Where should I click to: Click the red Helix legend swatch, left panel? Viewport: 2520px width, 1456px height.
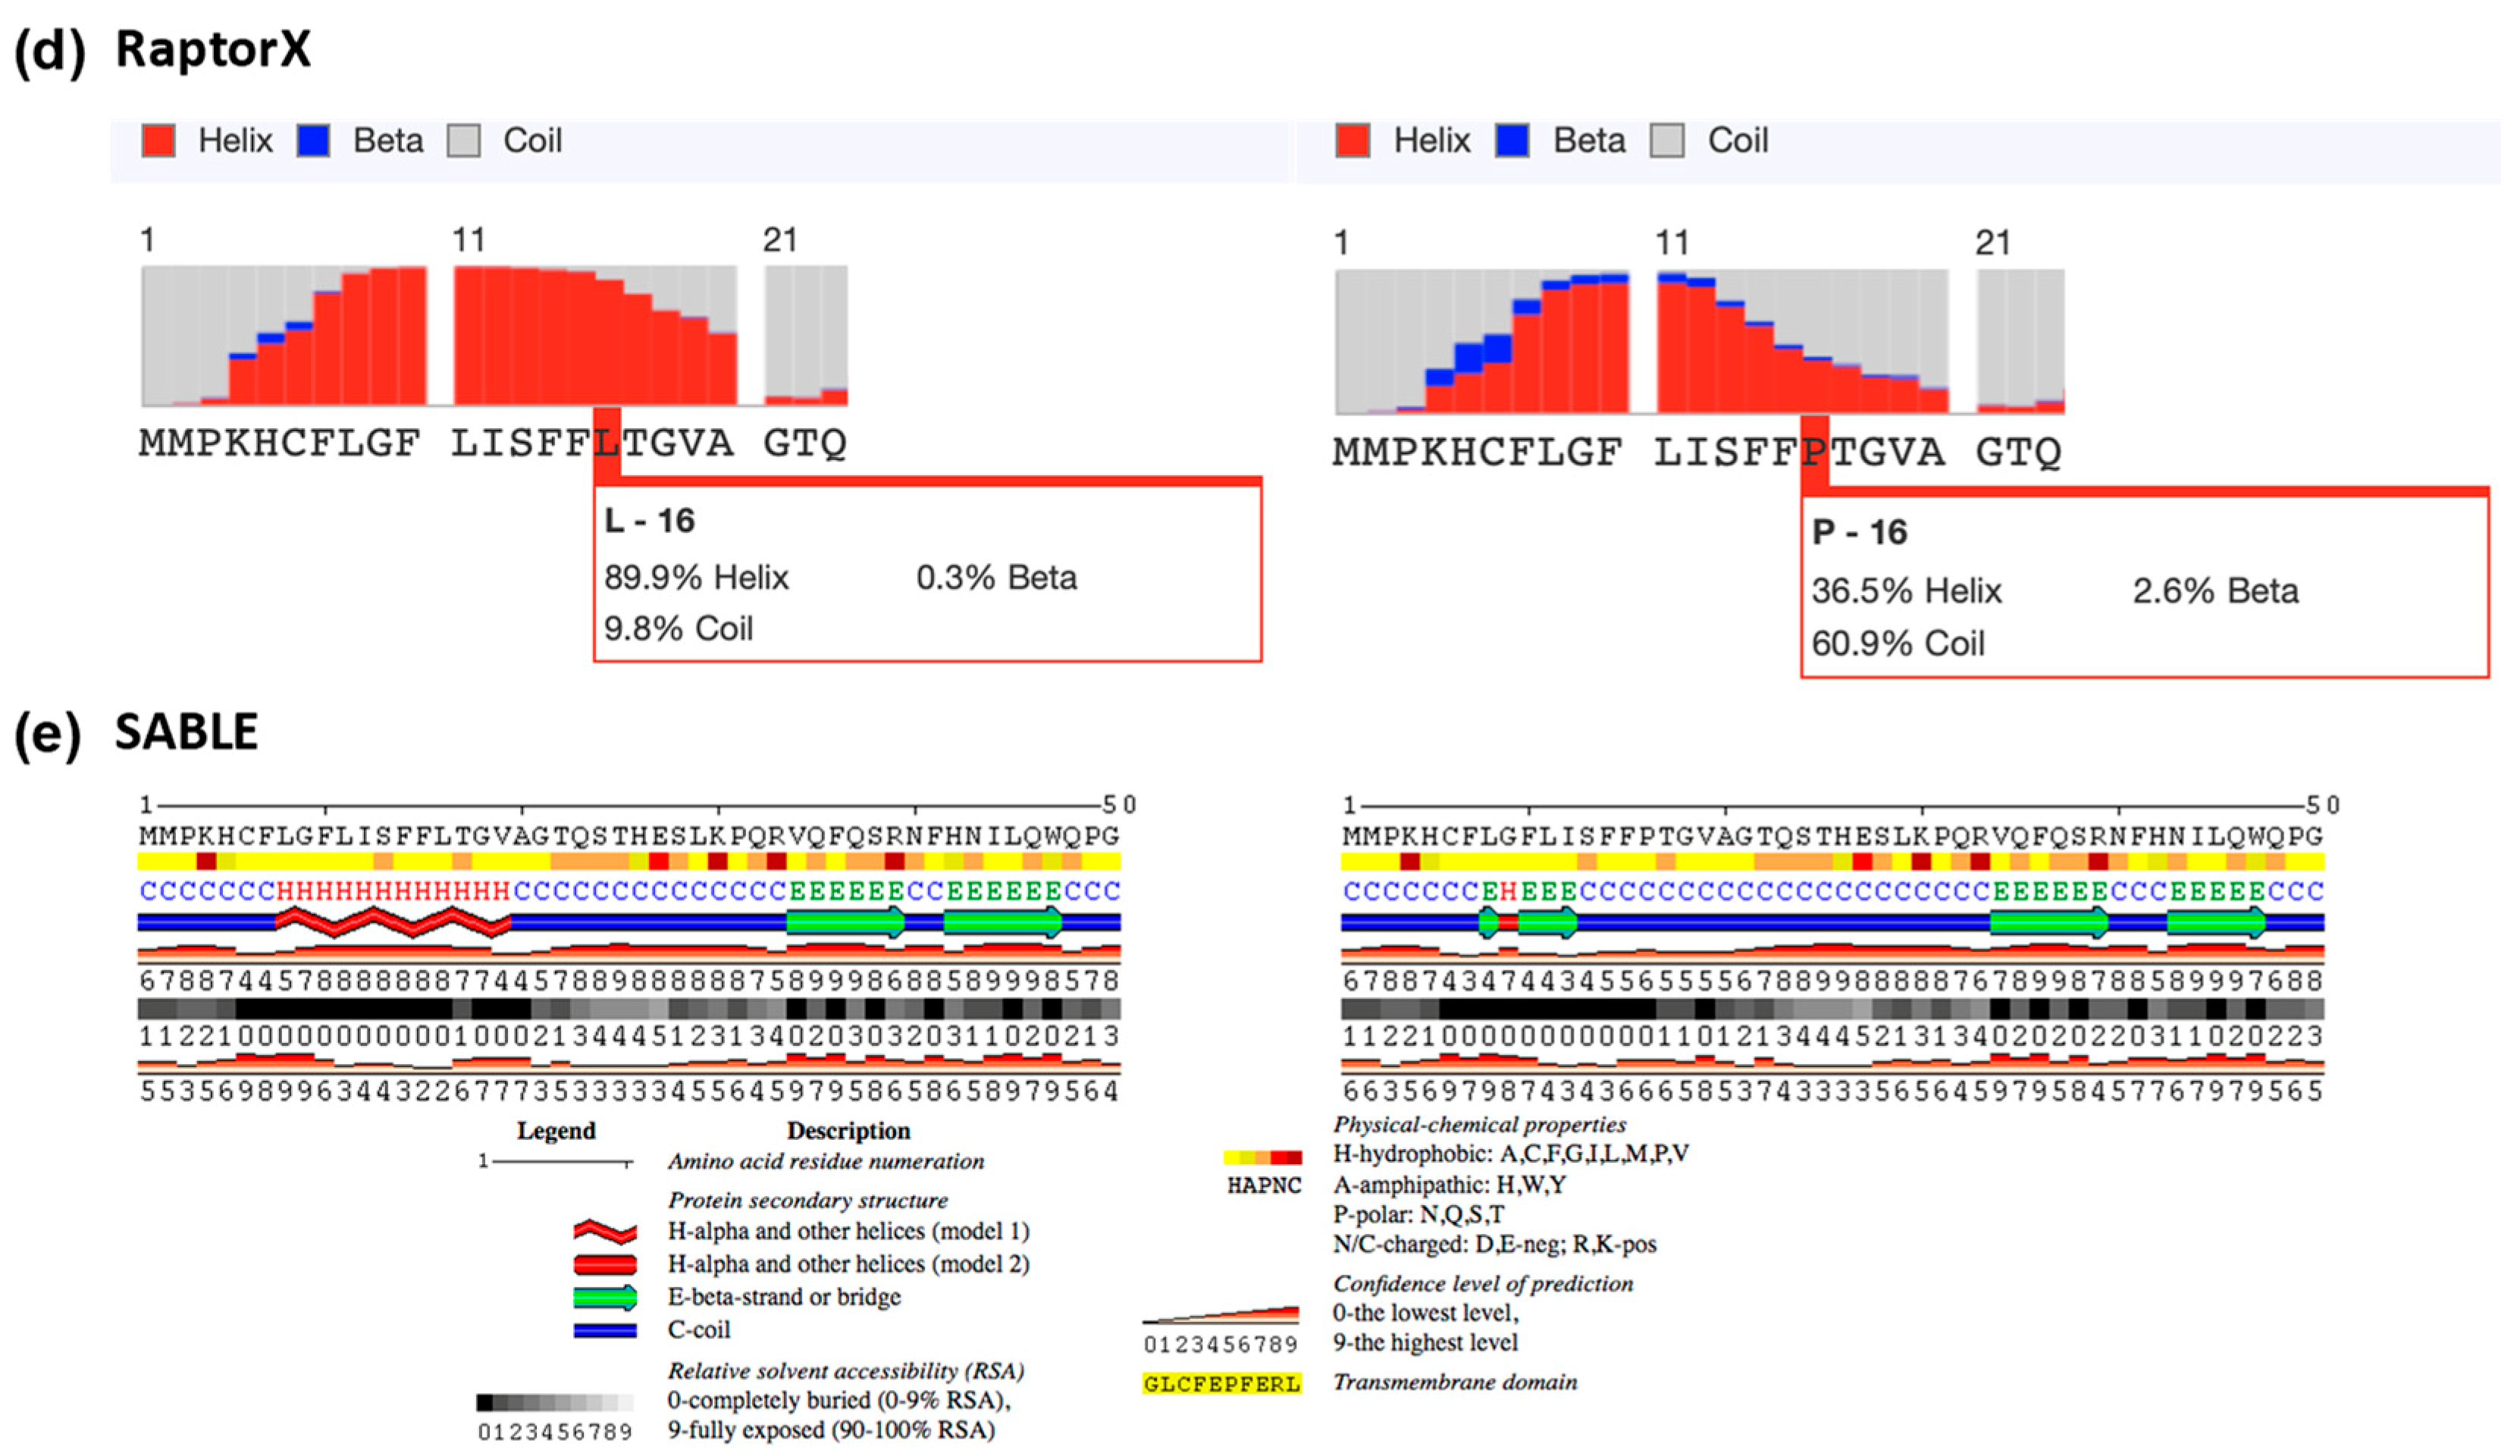159,141
